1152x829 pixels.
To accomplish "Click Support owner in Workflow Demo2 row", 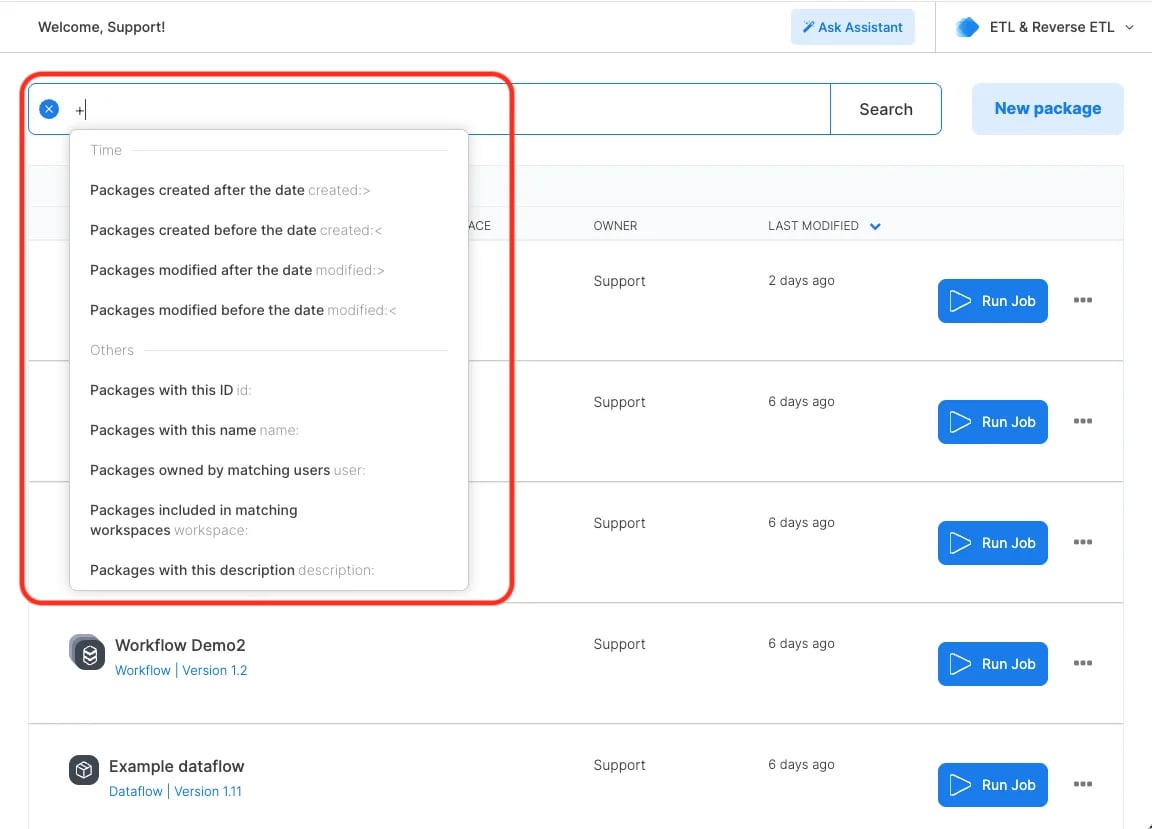I will [x=619, y=645].
